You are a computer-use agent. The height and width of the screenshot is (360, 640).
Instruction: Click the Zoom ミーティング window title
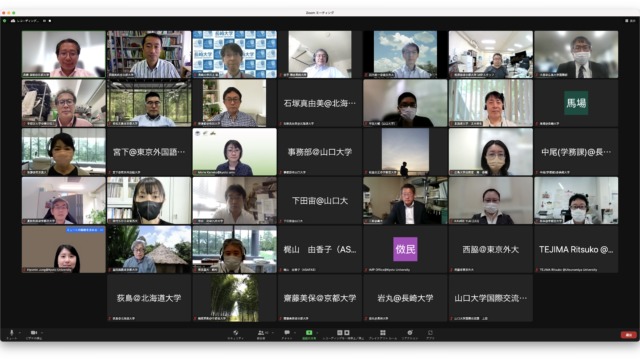pos(320,13)
